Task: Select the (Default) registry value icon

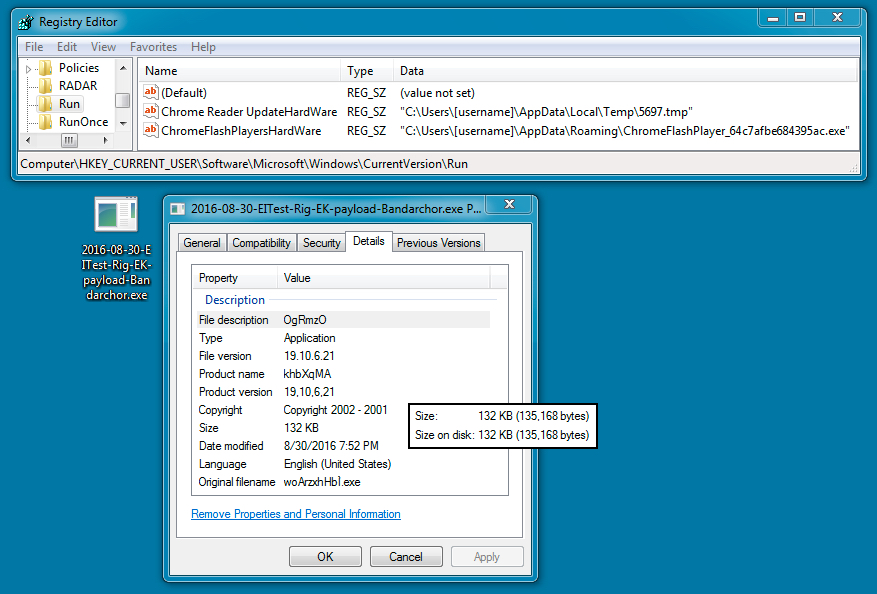Action: tap(151, 92)
